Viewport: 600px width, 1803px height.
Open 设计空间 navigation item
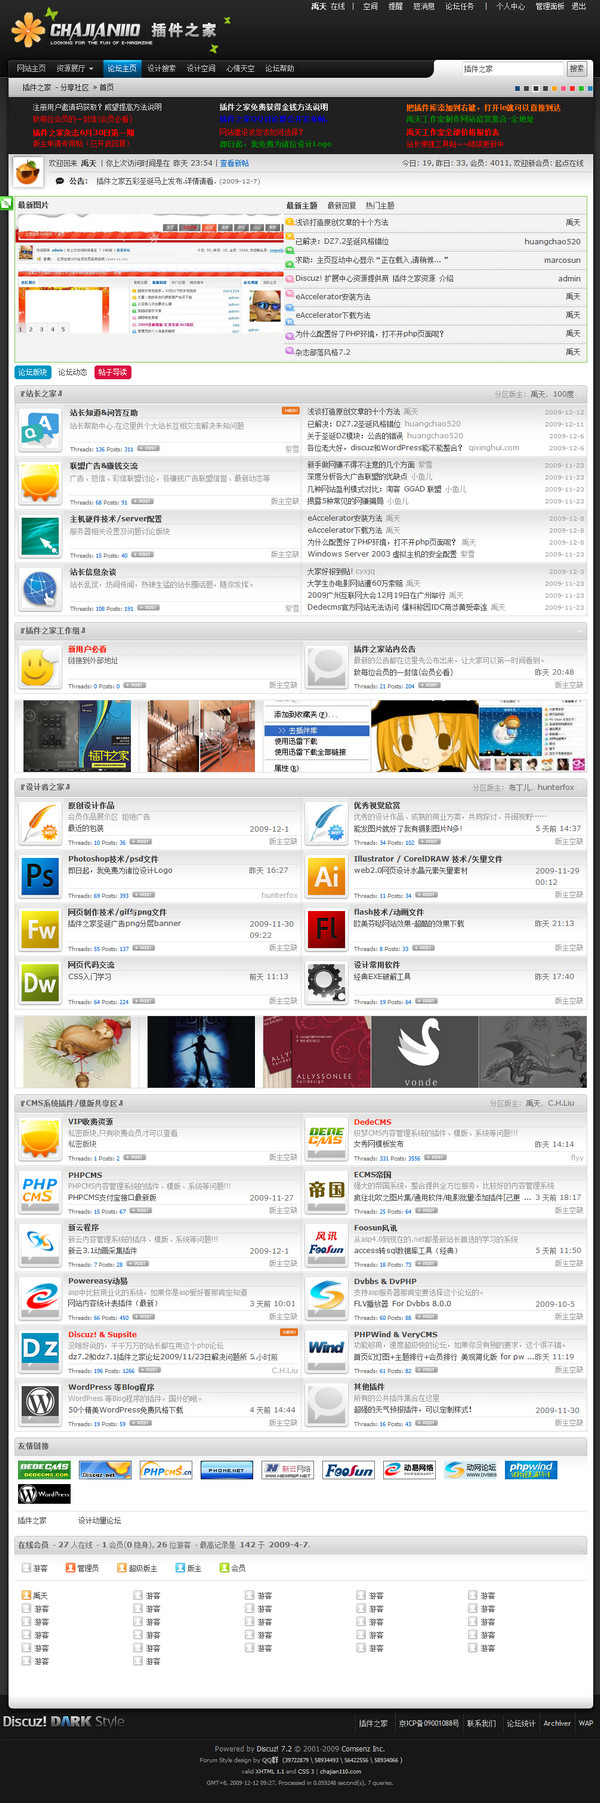(x=201, y=68)
